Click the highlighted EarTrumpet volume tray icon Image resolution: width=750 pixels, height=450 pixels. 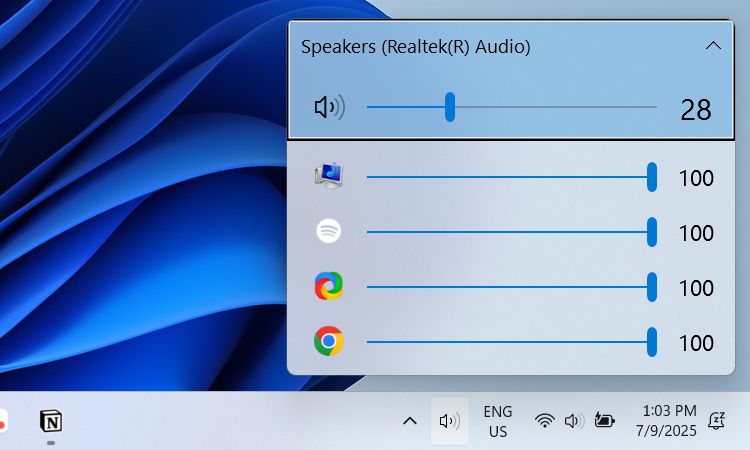click(450, 421)
